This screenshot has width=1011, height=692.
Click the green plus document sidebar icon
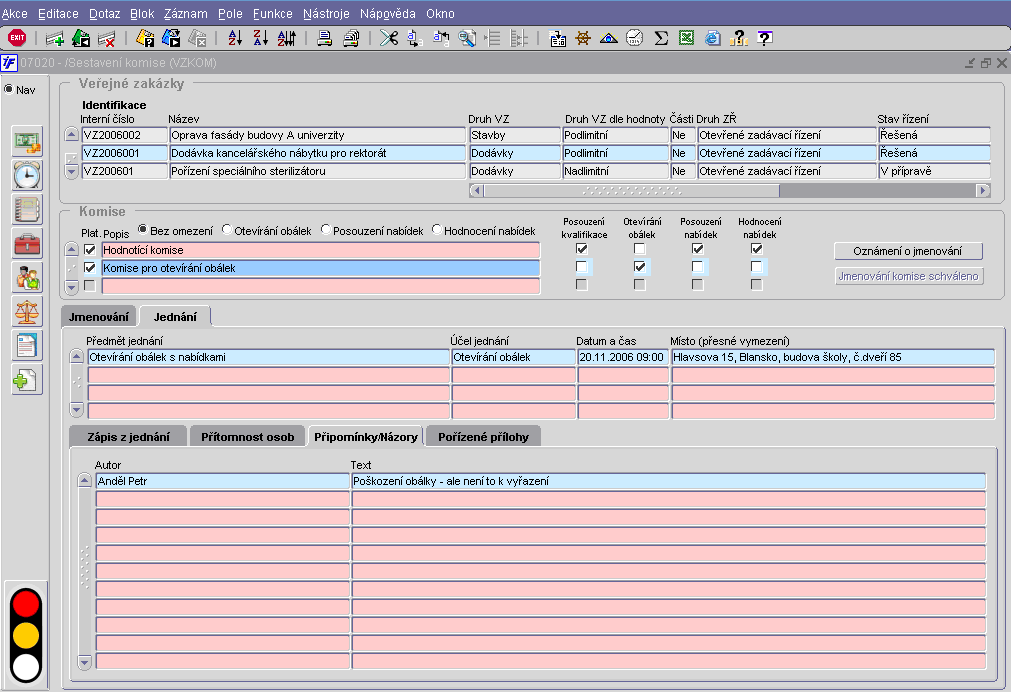pos(27,379)
